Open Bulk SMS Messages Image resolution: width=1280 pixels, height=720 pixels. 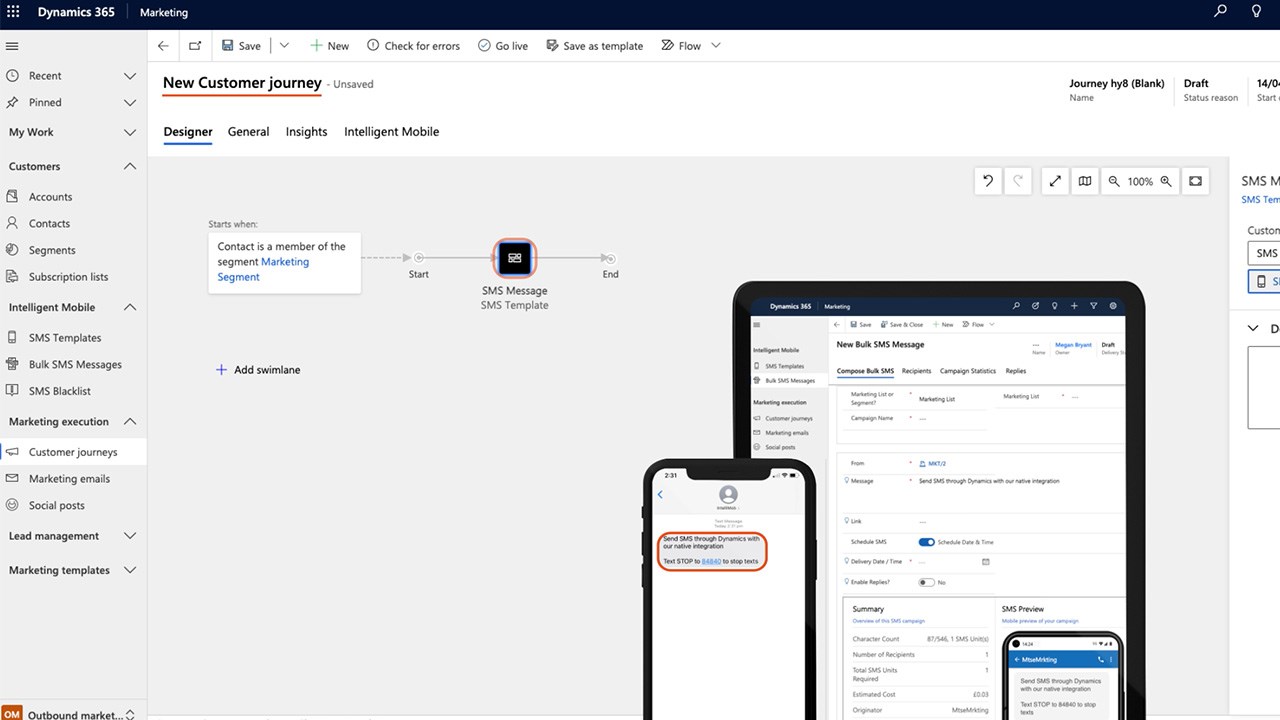pyautogui.click(x=73, y=365)
